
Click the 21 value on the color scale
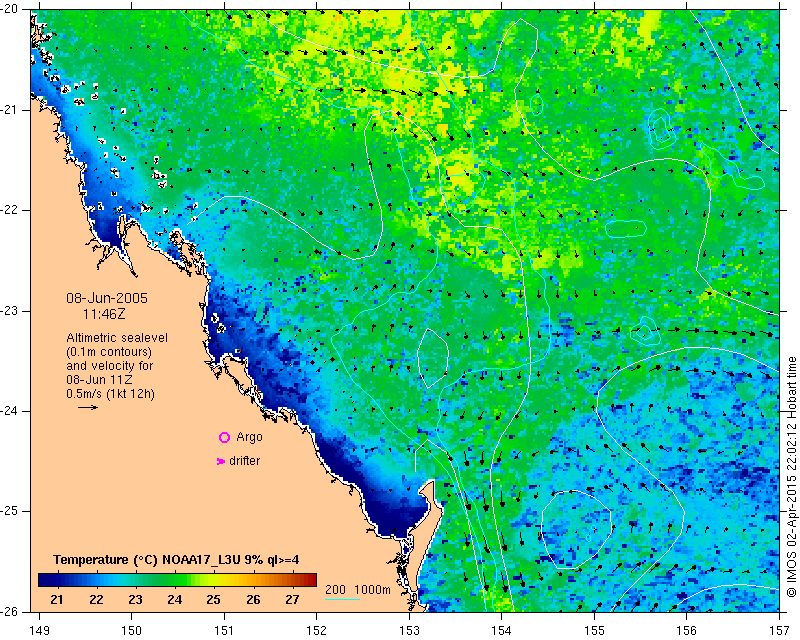57,600
